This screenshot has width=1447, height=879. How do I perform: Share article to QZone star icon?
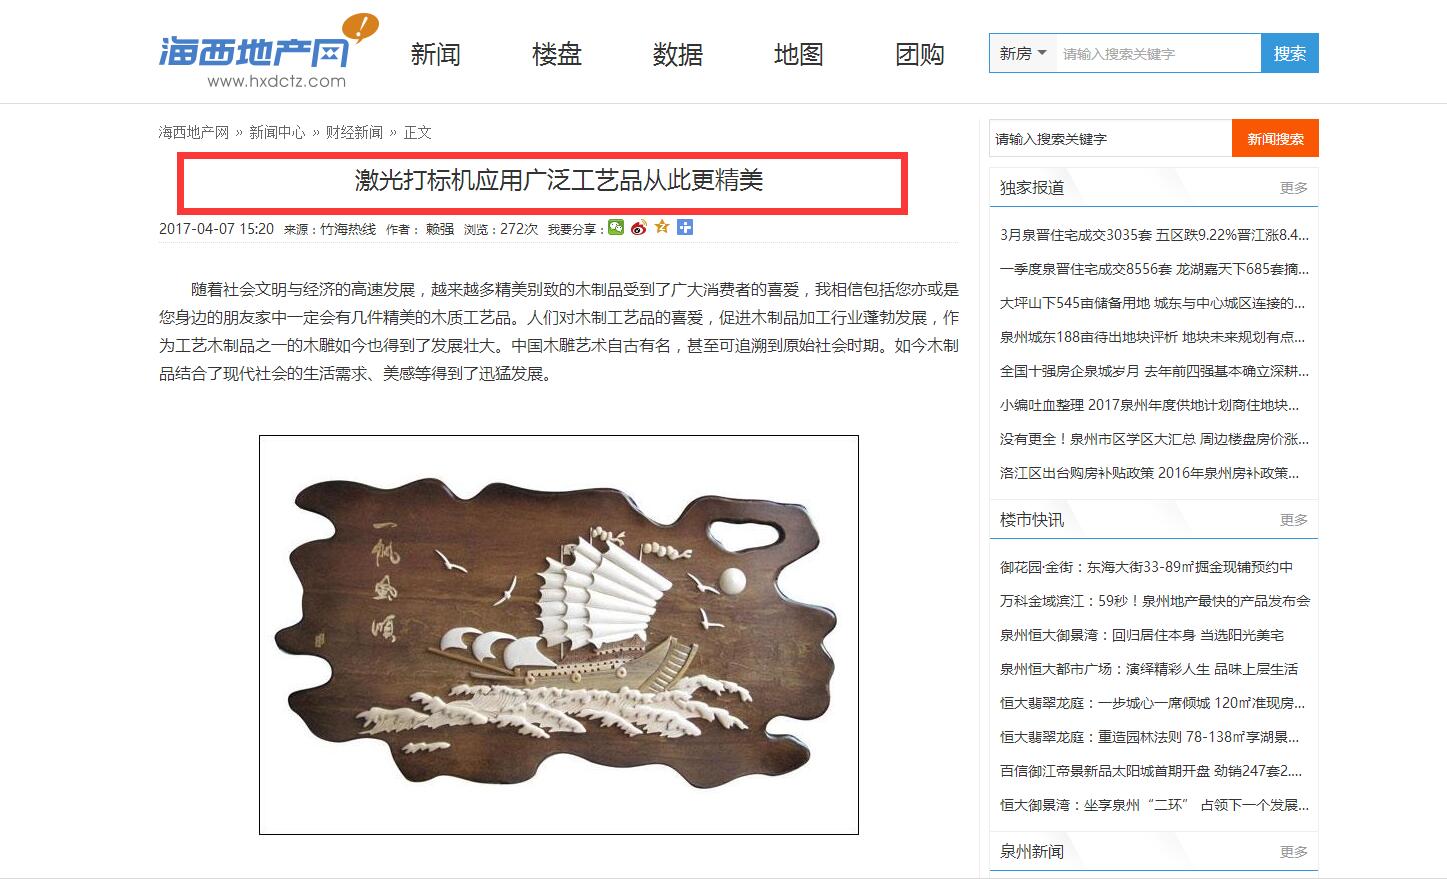click(x=662, y=228)
